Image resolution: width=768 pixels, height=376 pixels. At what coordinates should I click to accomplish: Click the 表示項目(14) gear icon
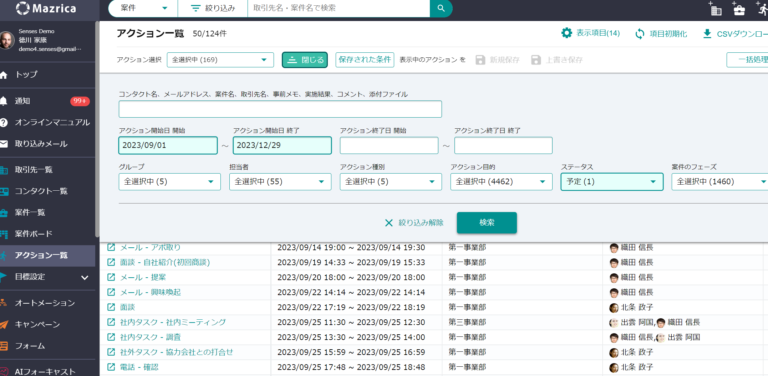(x=567, y=33)
